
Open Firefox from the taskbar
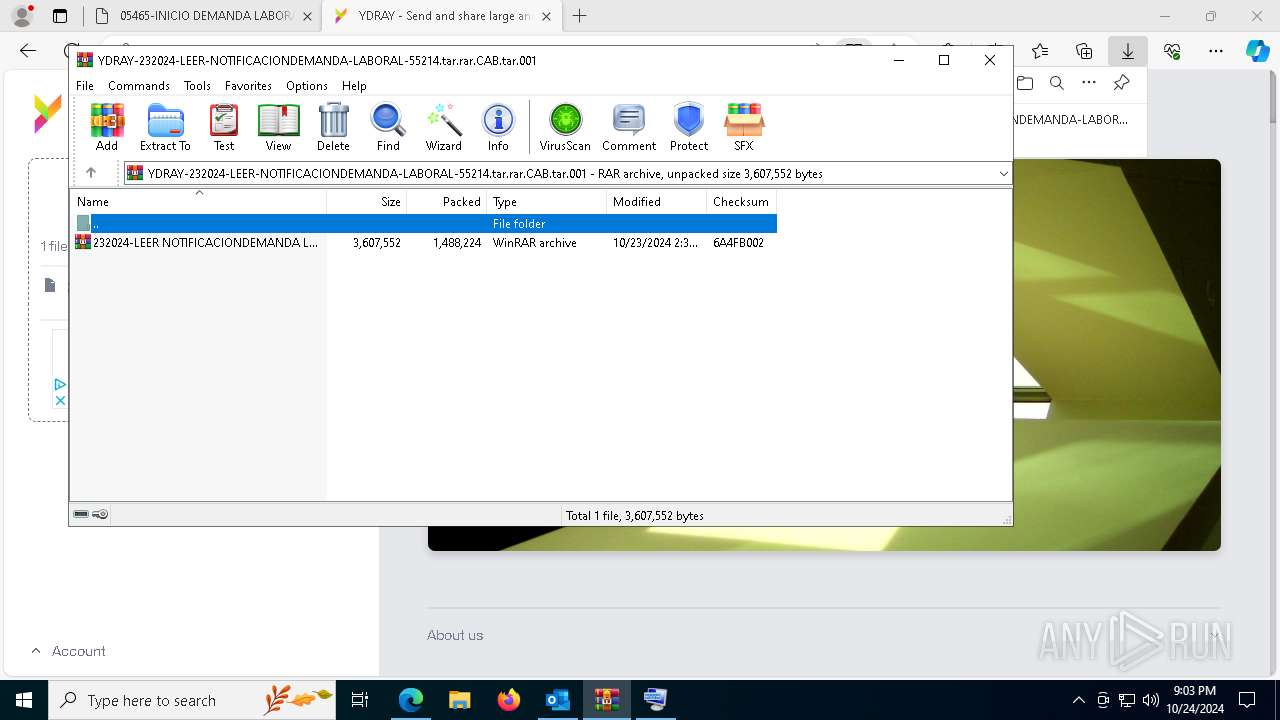click(x=509, y=700)
